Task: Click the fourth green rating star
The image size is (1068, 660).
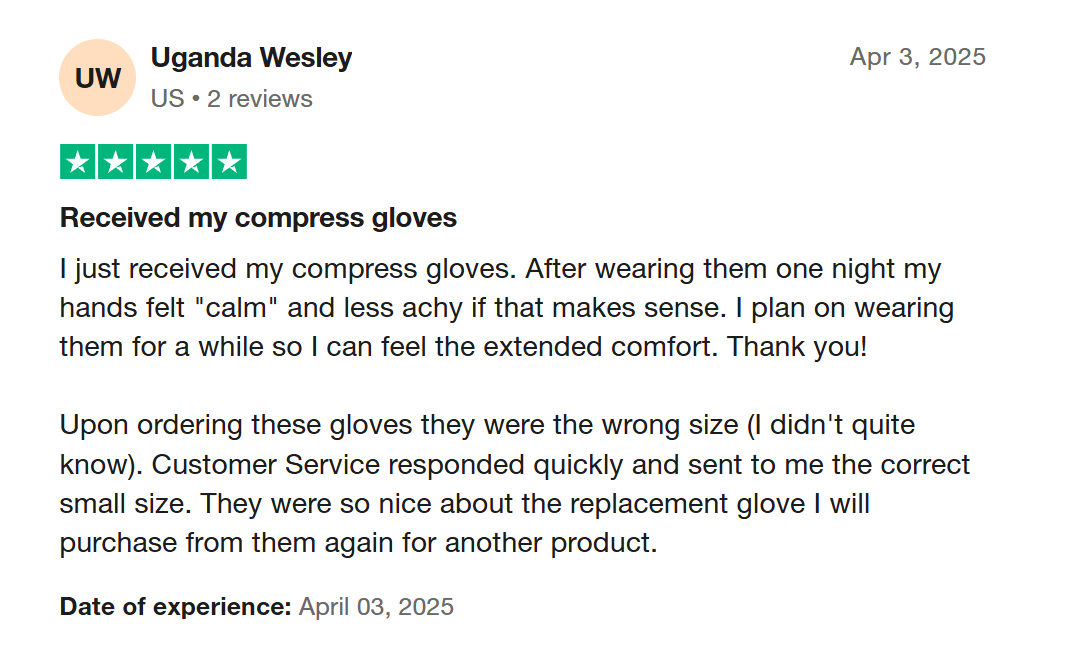Action: click(191, 162)
